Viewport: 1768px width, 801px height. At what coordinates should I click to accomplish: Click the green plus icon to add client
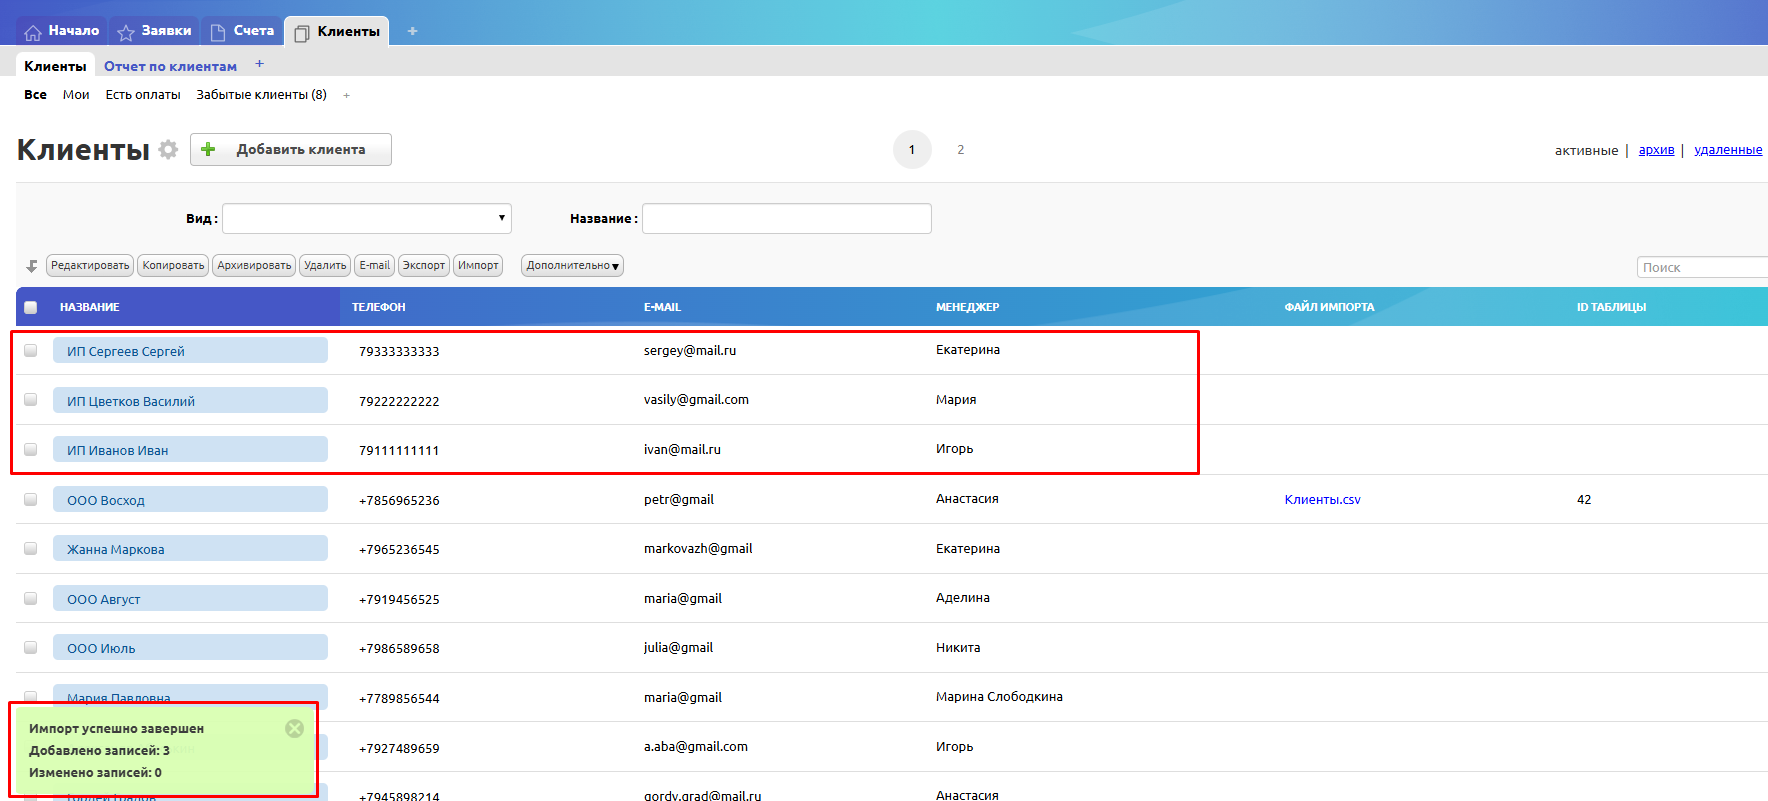coord(208,150)
